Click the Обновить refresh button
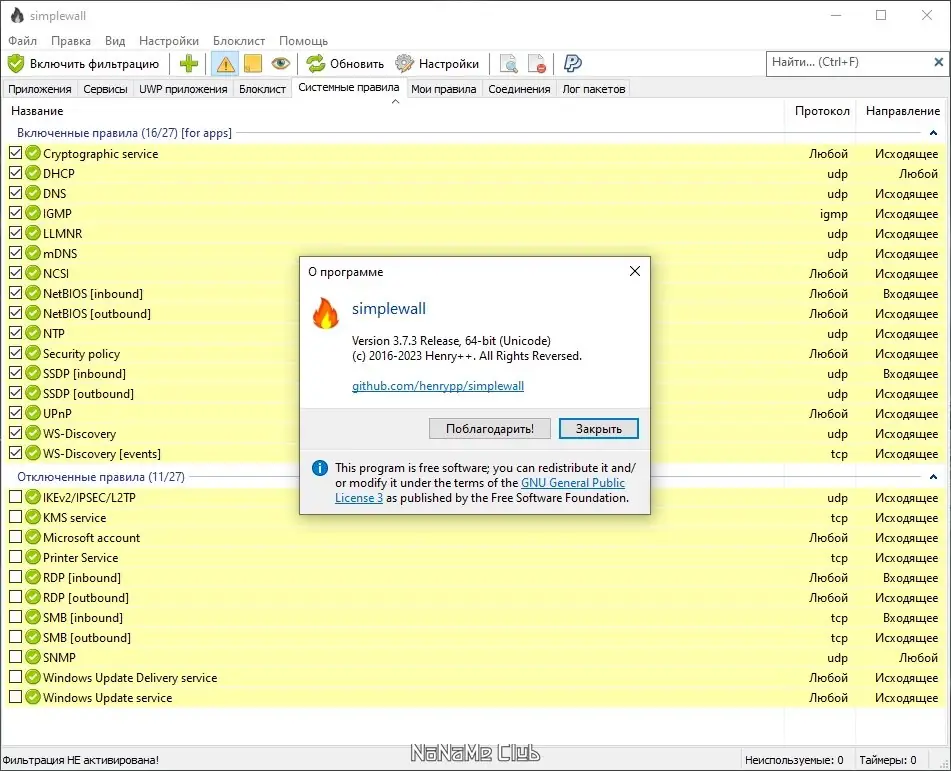Screen dimensions: 951x771 (x=345, y=63)
